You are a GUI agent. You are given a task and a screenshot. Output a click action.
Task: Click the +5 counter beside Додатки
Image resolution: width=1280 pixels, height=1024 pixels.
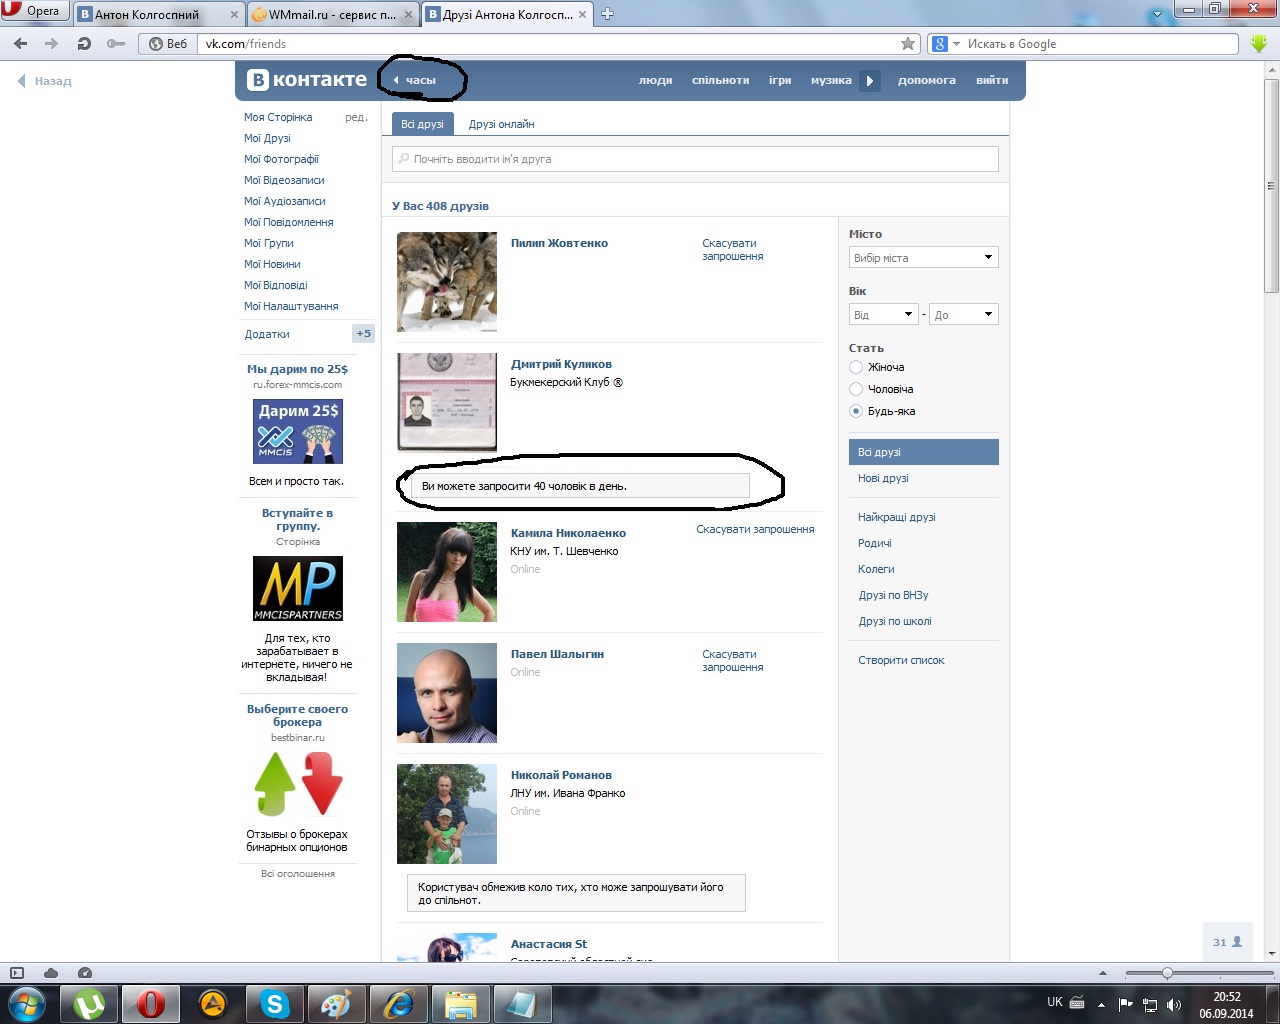pos(363,334)
